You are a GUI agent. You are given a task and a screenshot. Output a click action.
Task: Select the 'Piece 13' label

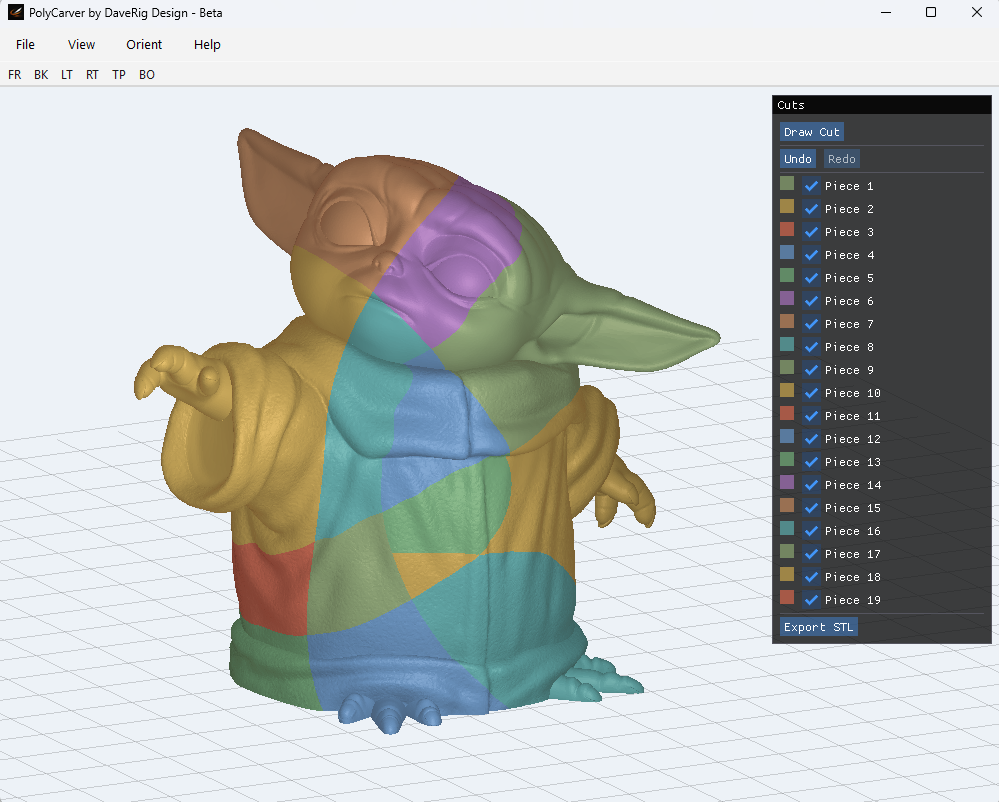(x=852, y=462)
